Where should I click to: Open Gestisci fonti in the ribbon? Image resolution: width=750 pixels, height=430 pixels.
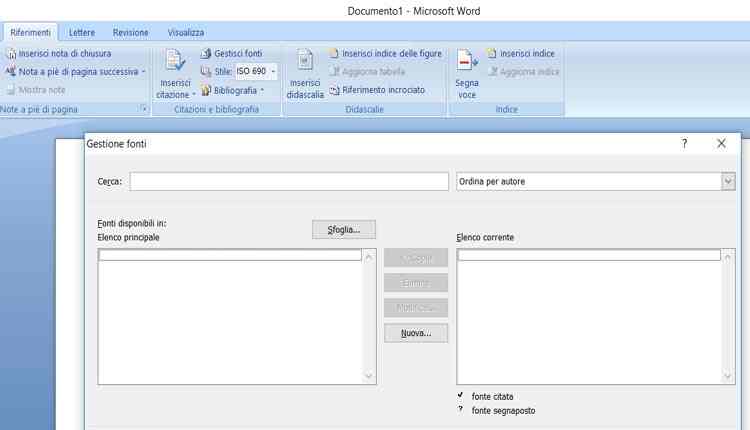click(x=232, y=54)
